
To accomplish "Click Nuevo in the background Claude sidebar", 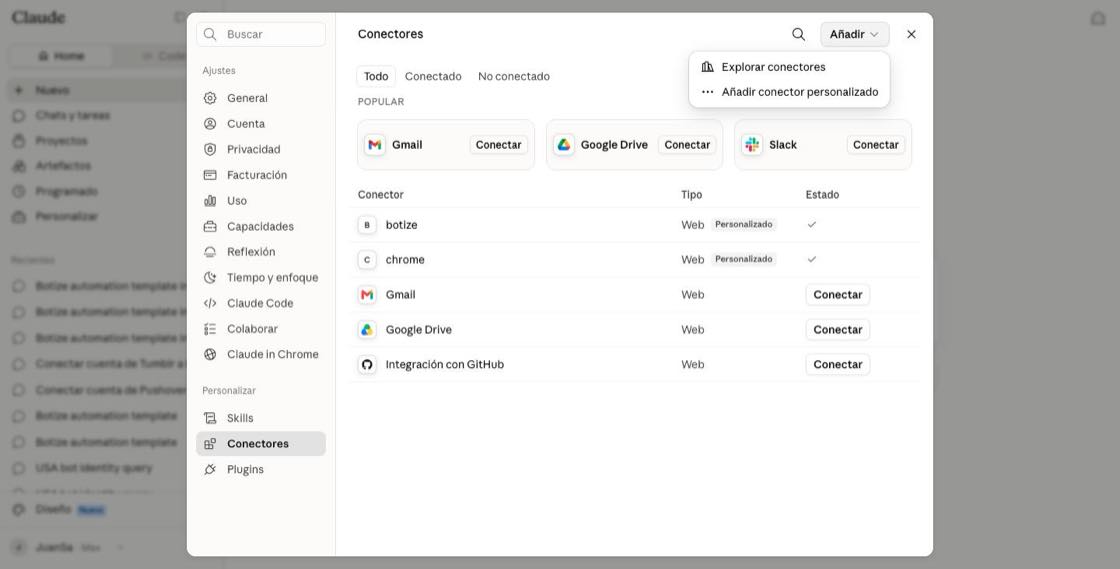I will (x=53, y=91).
